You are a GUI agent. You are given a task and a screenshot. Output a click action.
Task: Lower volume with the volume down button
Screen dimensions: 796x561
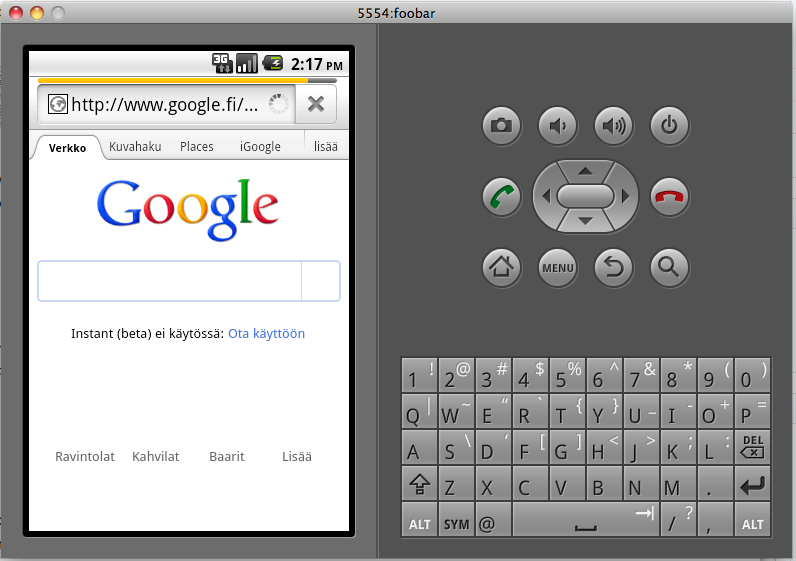tap(557, 125)
